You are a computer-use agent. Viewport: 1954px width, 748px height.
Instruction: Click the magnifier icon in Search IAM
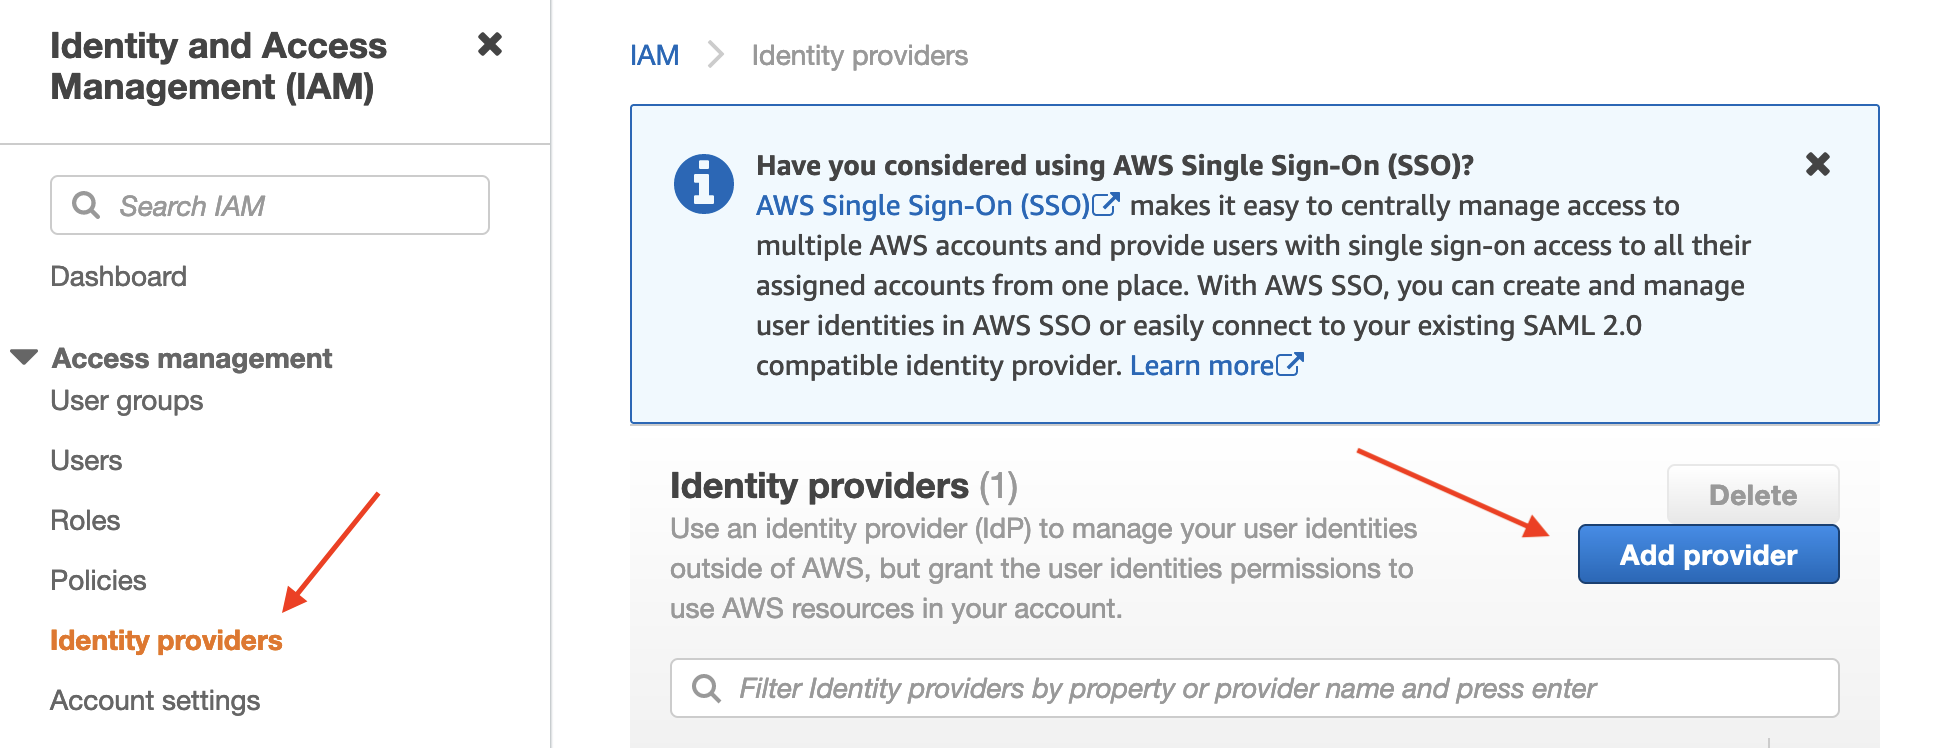pyautogui.click(x=86, y=205)
